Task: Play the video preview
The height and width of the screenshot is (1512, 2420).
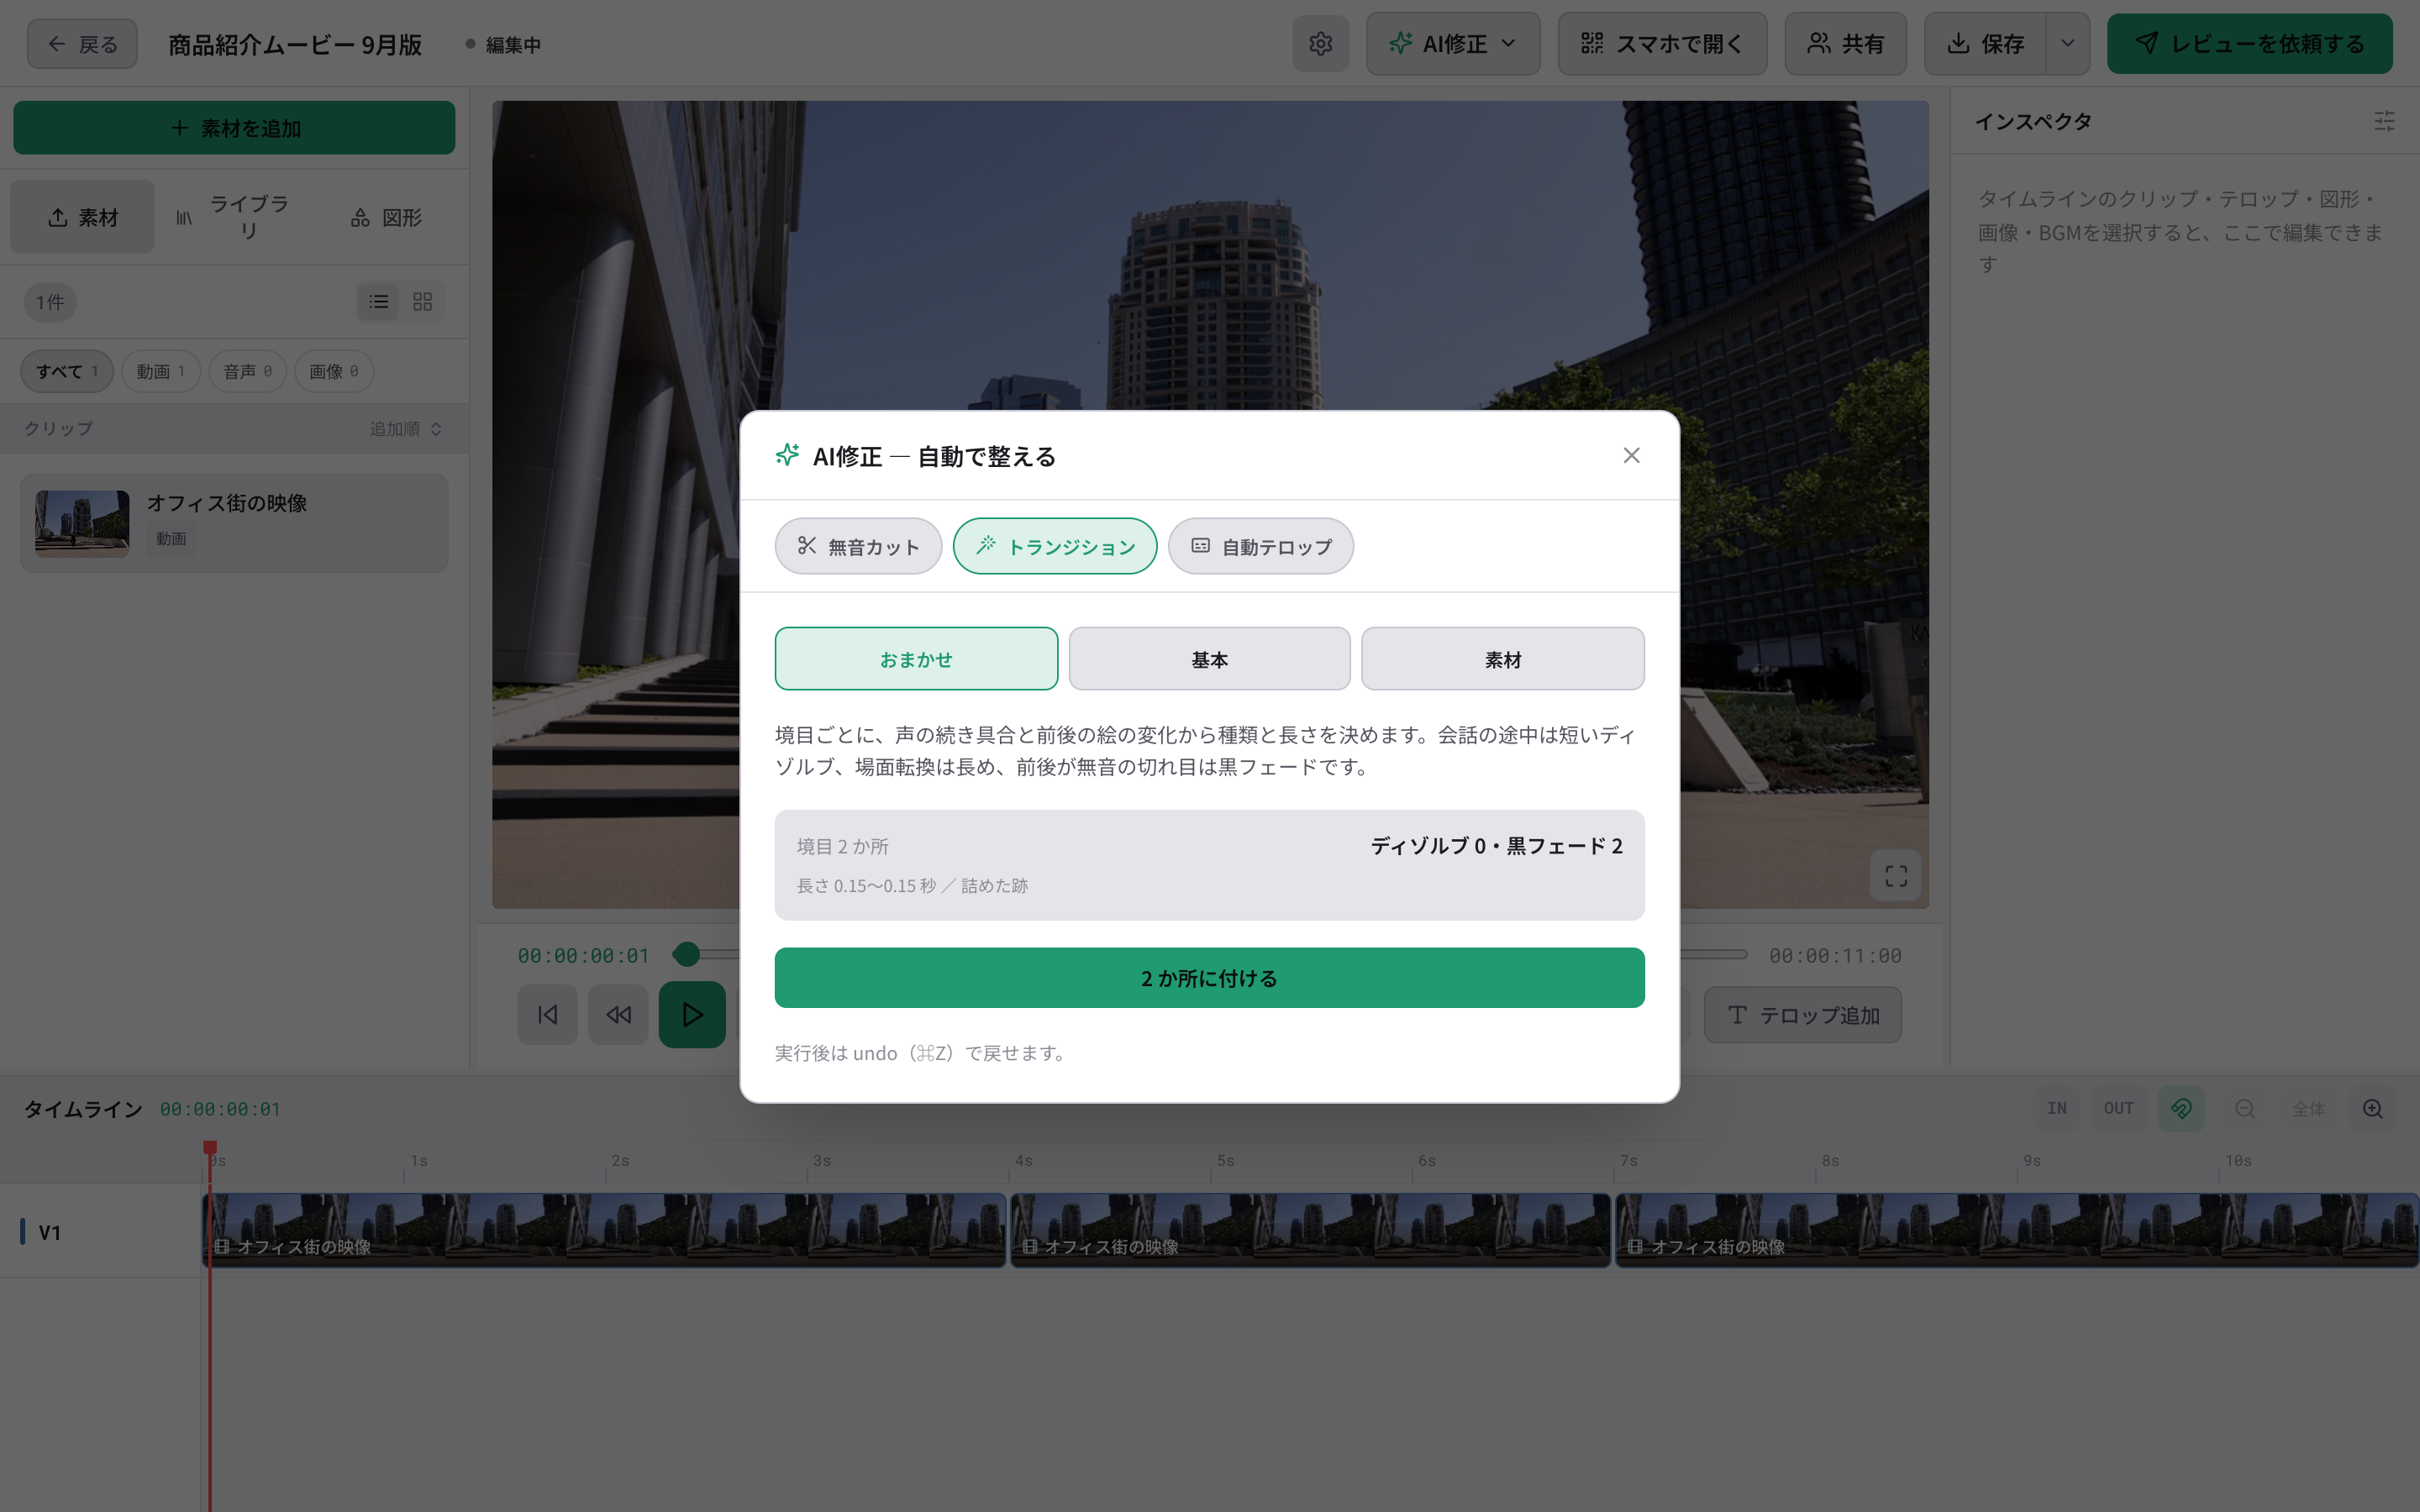Action: click(692, 1015)
